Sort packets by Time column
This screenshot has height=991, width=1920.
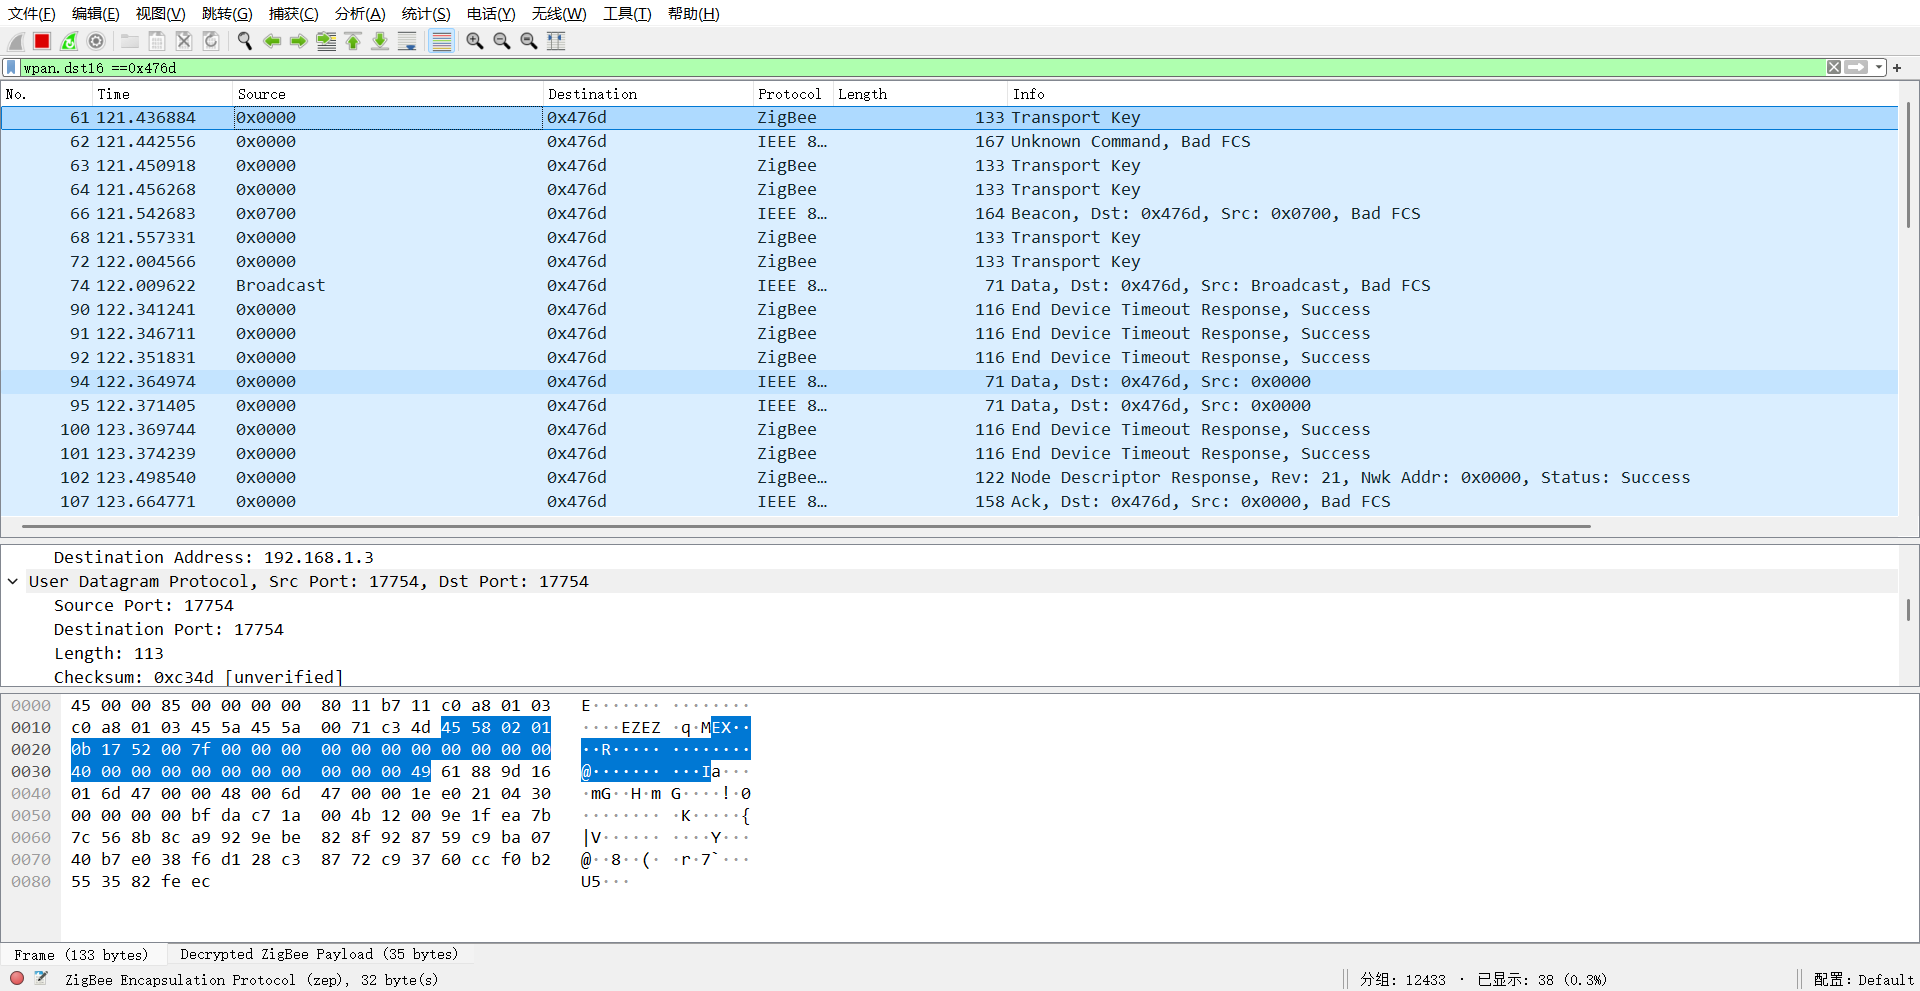pyautogui.click(x=162, y=94)
